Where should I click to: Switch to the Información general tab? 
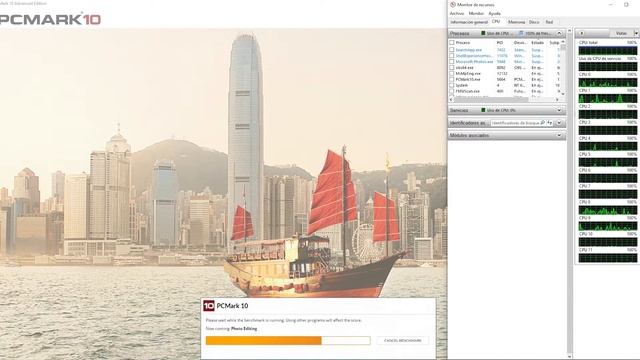pos(469,22)
